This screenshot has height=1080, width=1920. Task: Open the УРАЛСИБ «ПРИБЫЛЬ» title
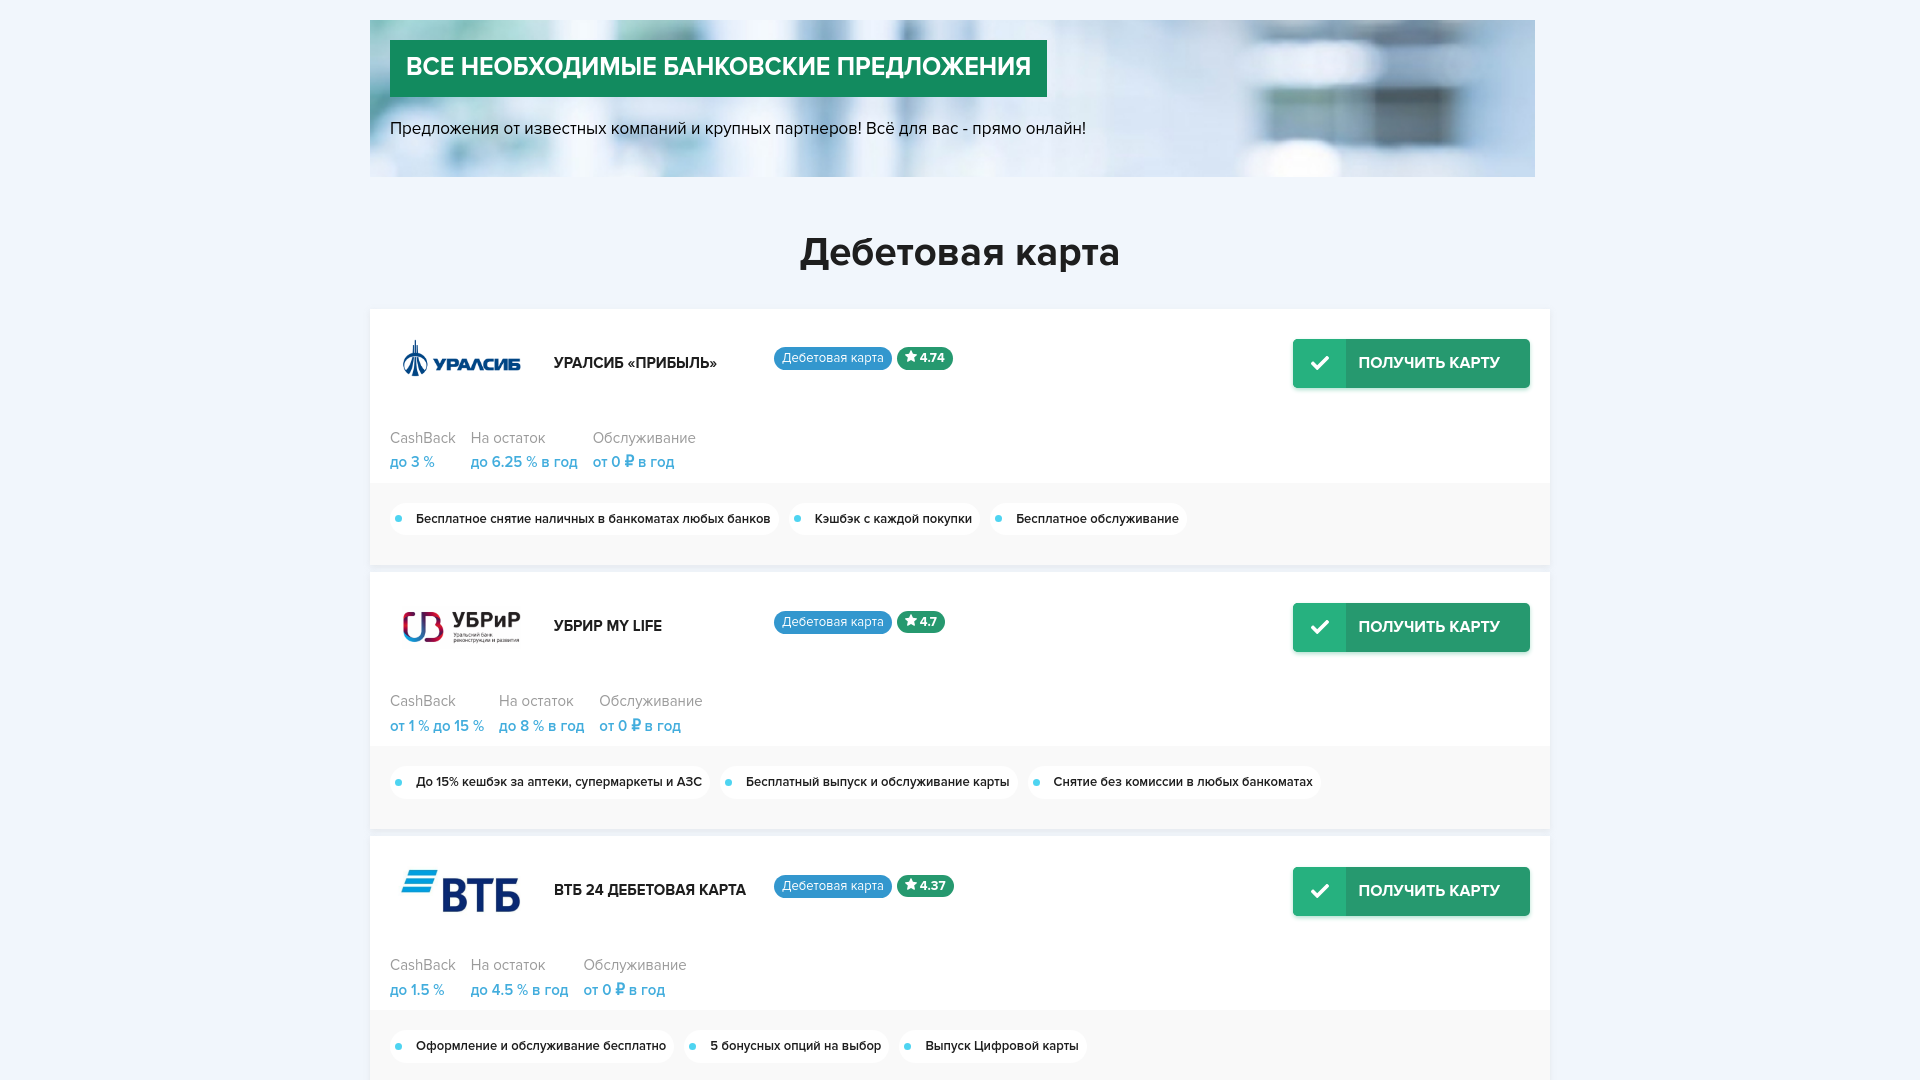click(x=635, y=363)
